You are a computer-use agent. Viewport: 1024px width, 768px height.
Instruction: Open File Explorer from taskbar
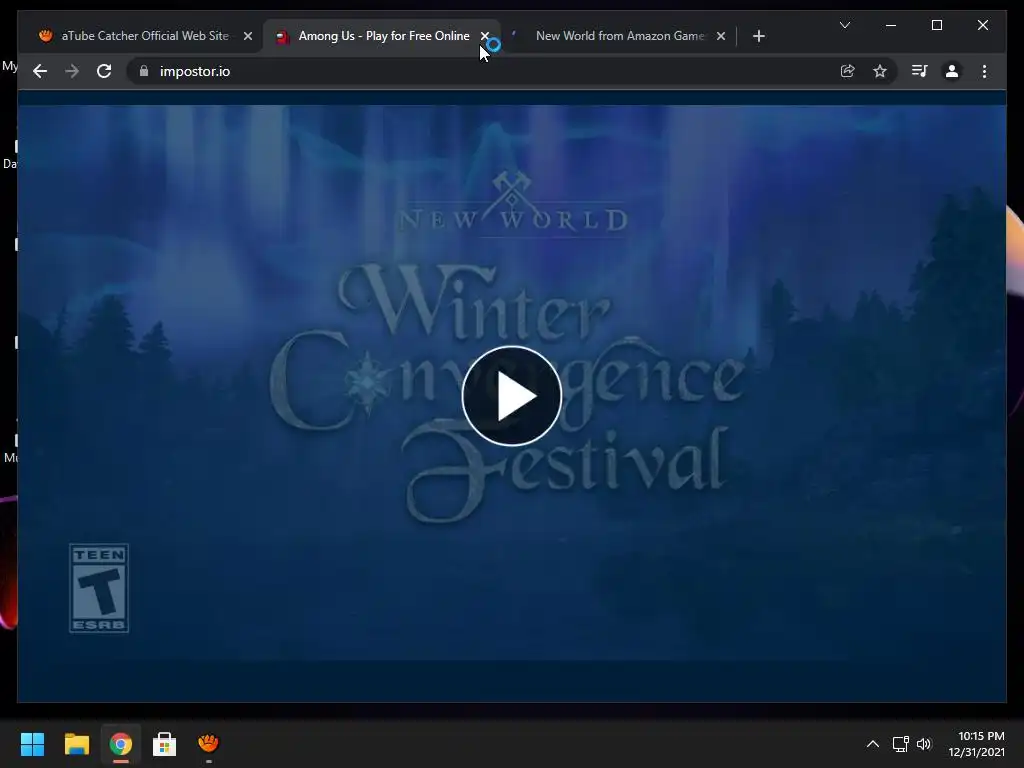click(x=76, y=744)
